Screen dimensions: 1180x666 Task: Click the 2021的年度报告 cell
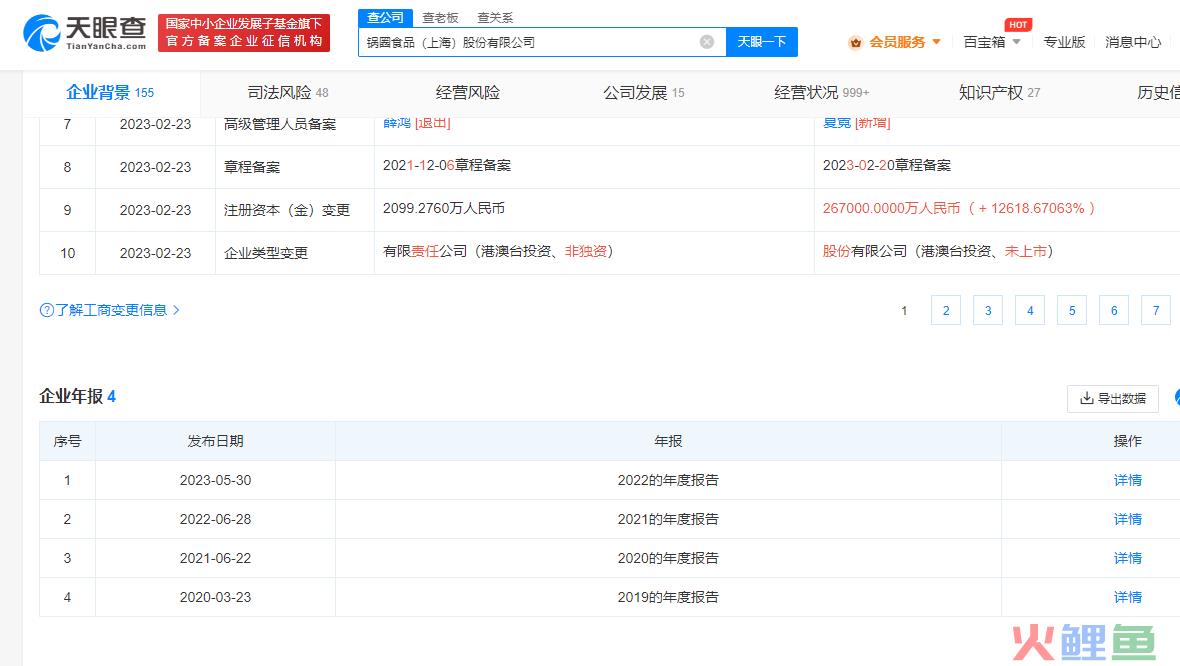click(668, 519)
